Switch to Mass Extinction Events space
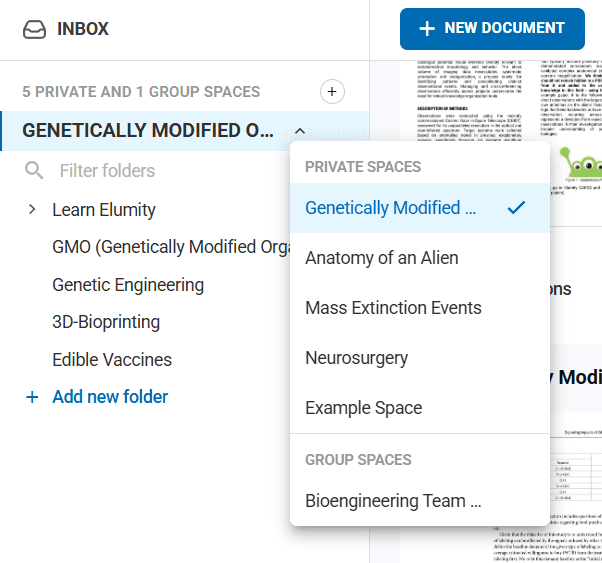Image resolution: width=602 pixels, height=563 pixels. pos(393,308)
